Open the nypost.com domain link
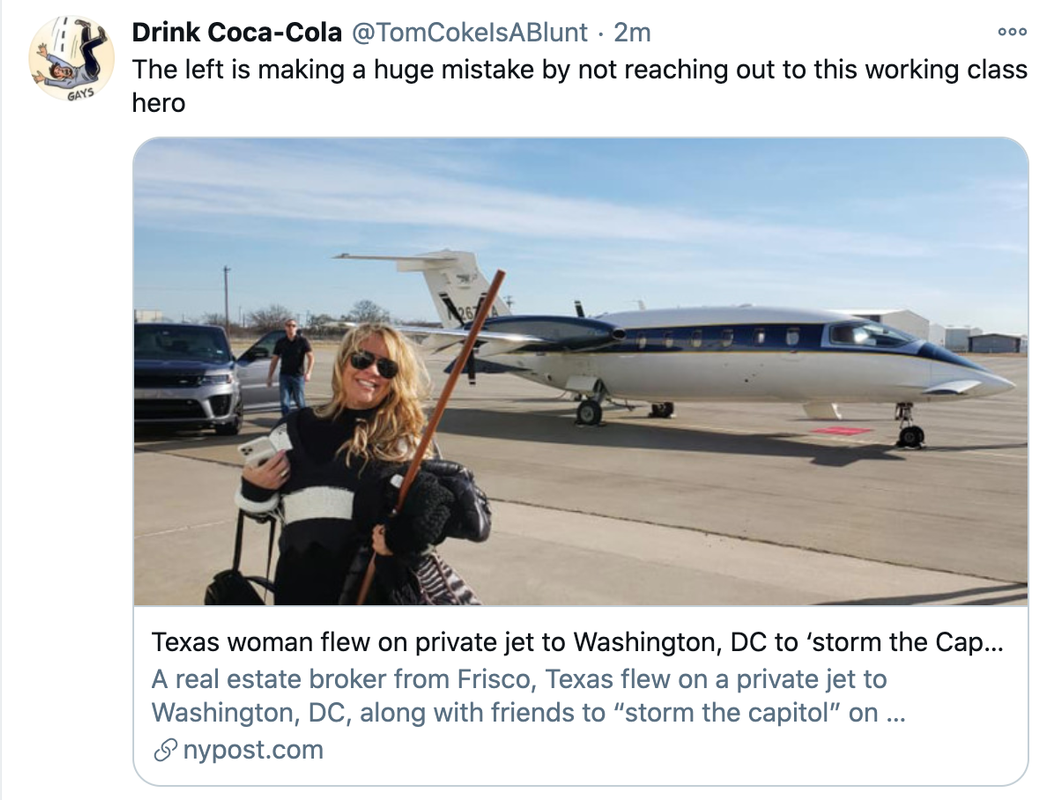Image resolution: width=1056 pixels, height=800 pixels. tap(253, 750)
